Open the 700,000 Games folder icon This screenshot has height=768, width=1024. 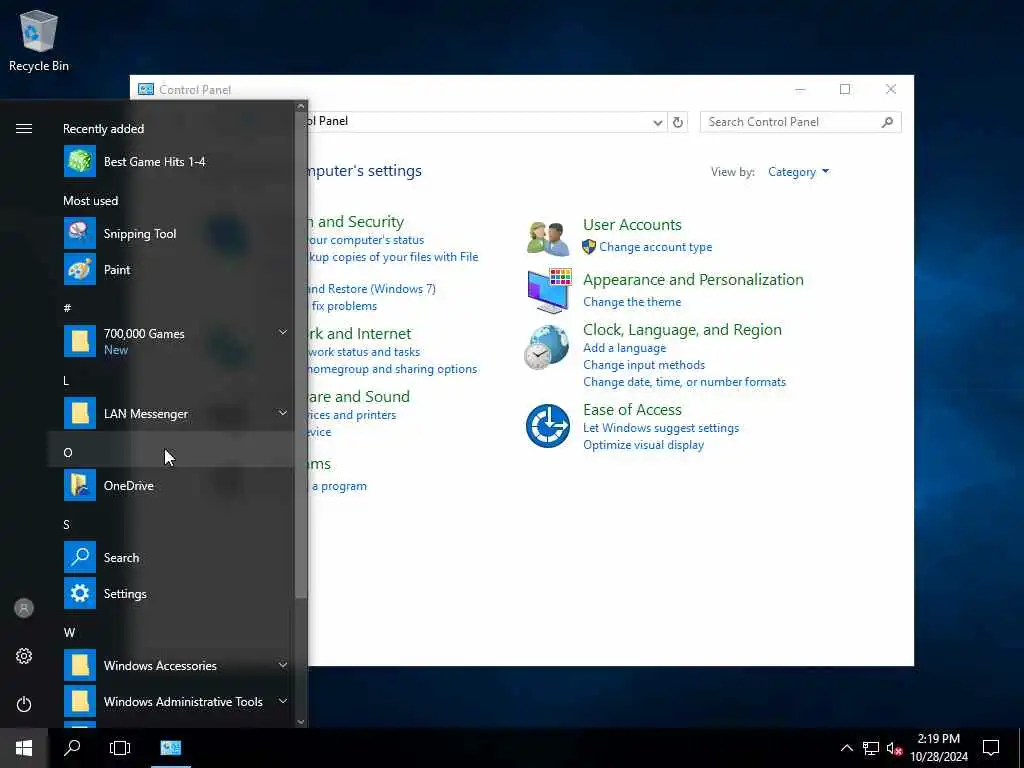click(x=80, y=341)
